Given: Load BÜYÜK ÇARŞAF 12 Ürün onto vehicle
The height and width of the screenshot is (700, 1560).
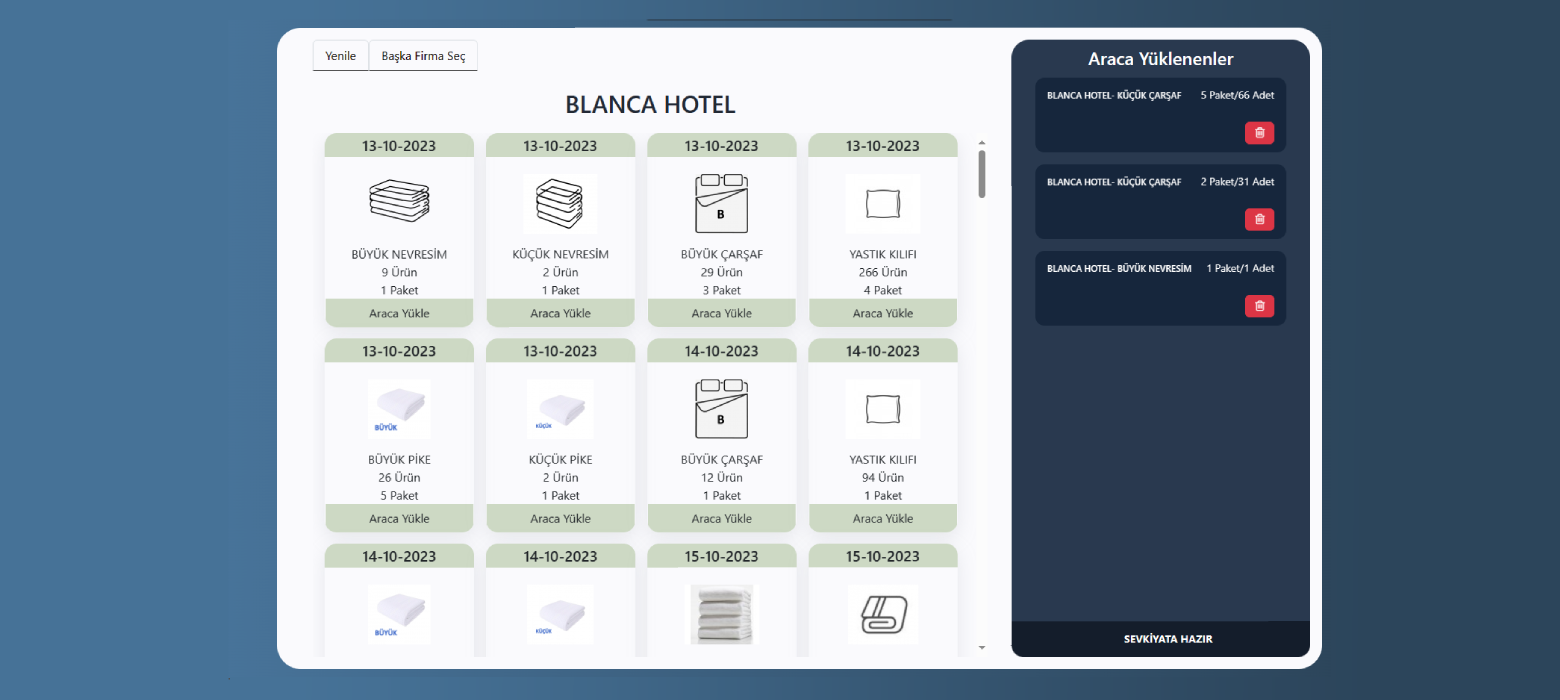Looking at the screenshot, I should pyautogui.click(x=722, y=518).
